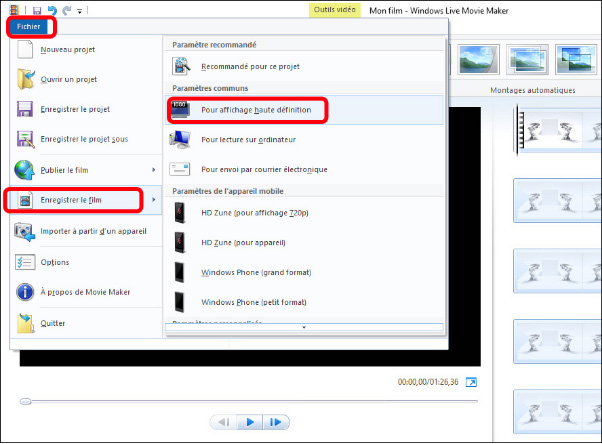Click the Windows Phone petit format icon
The width and height of the screenshot is (602, 444).
click(179, 302)
